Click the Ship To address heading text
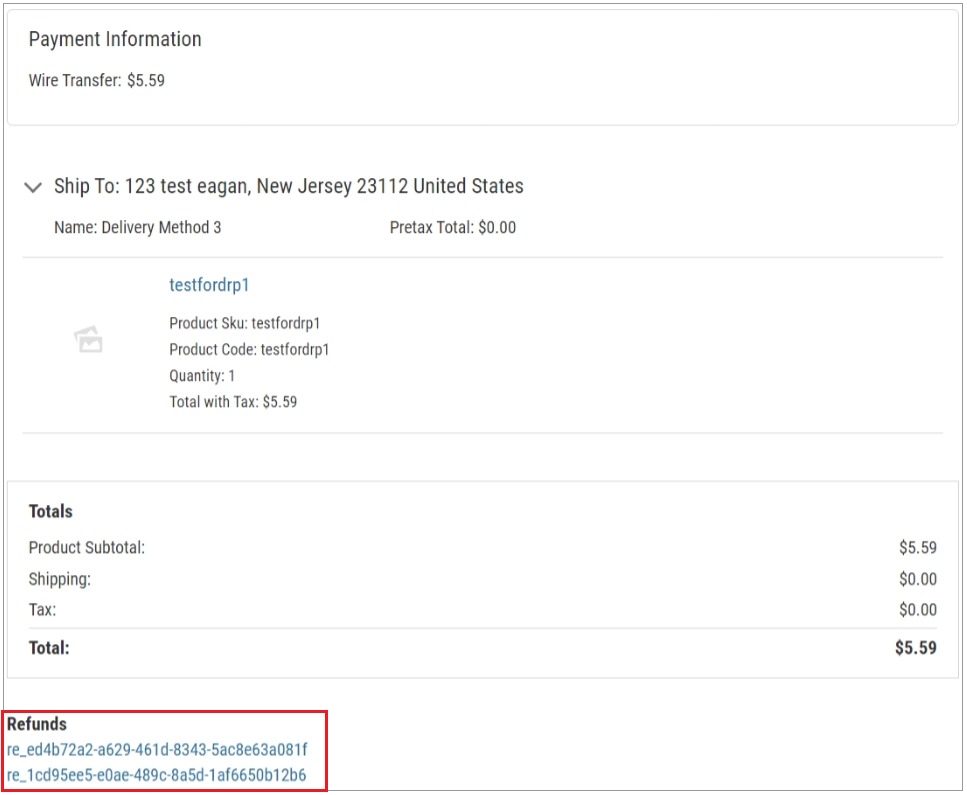This screenshot has width=967, height=795. (x=288, y=186)
